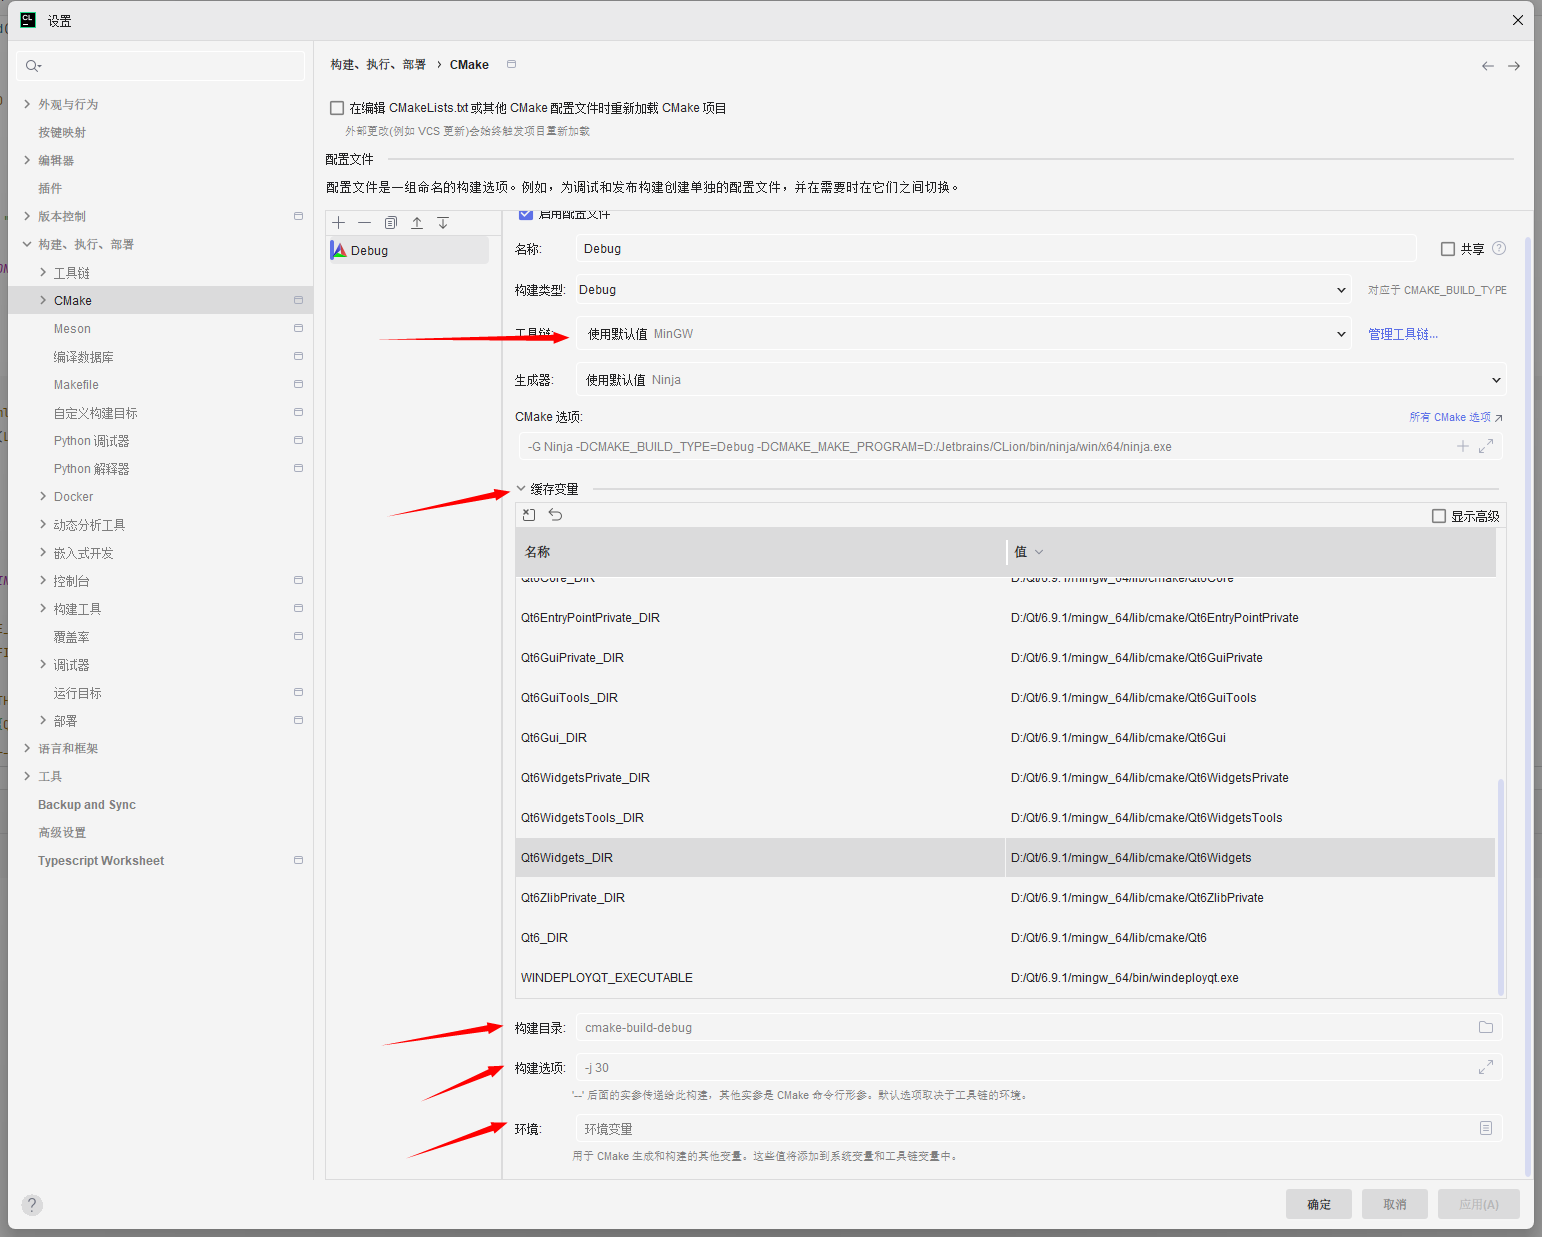Image resolution: width=1542 pixels, height=1237 pixels.
Task: Click the profile settings panel scrollbar
Action: coord(1528,706)
